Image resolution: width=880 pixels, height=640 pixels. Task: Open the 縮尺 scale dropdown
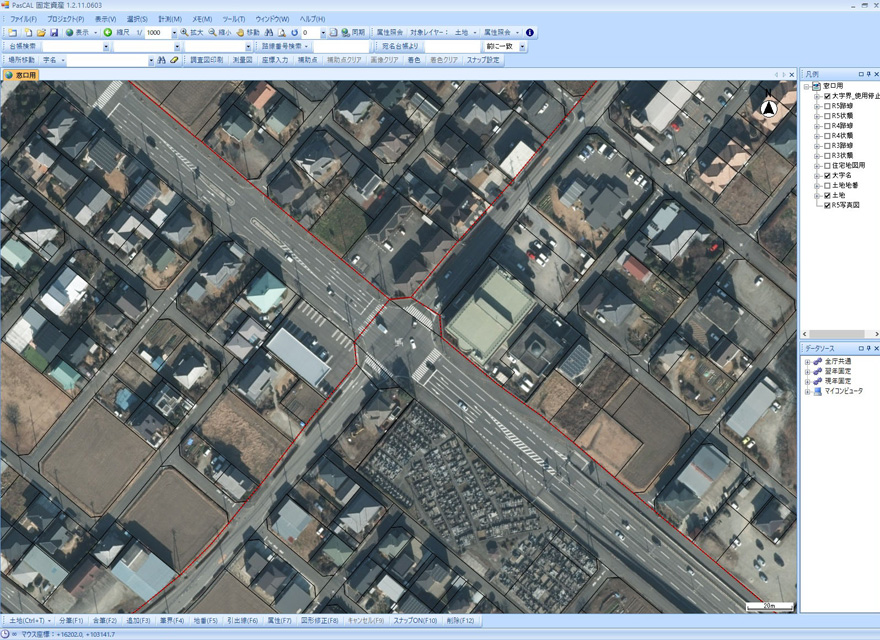(174, 33)
